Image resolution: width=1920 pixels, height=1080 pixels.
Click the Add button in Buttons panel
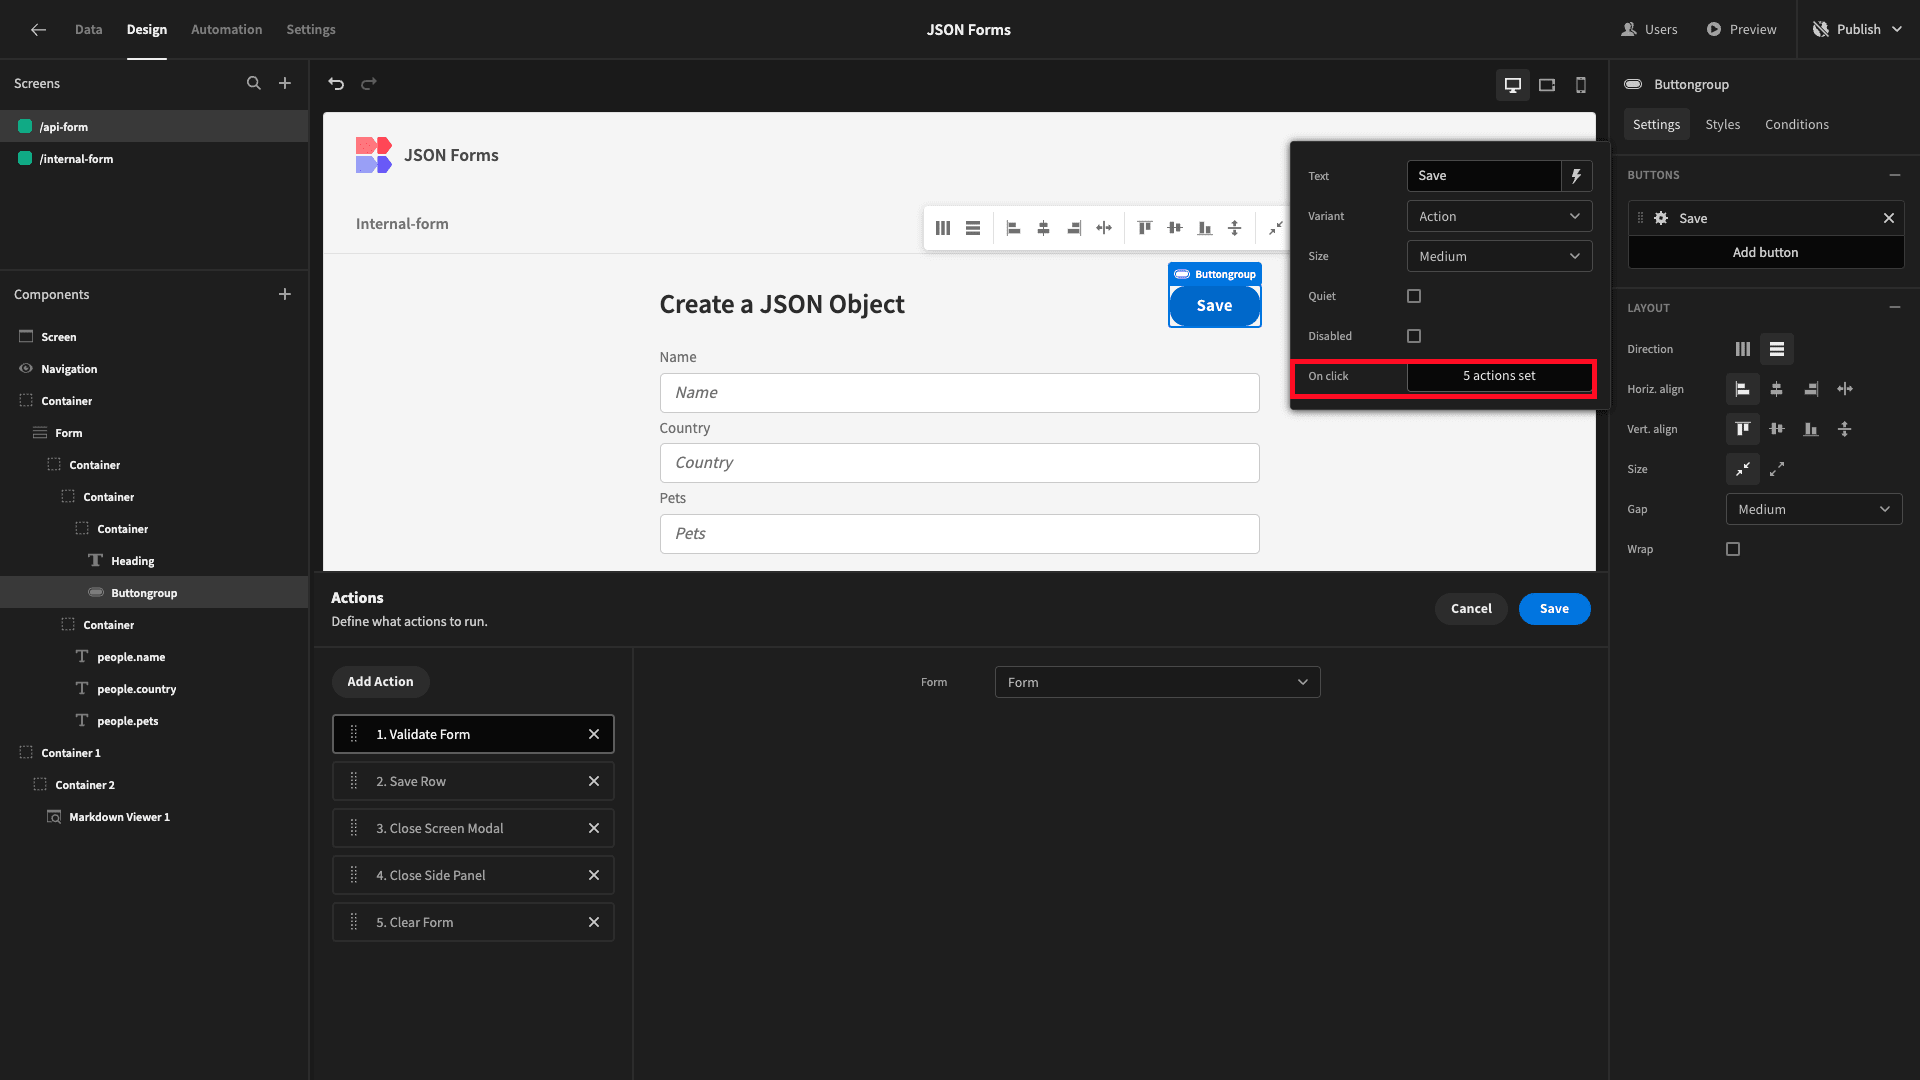point(1764,252)
